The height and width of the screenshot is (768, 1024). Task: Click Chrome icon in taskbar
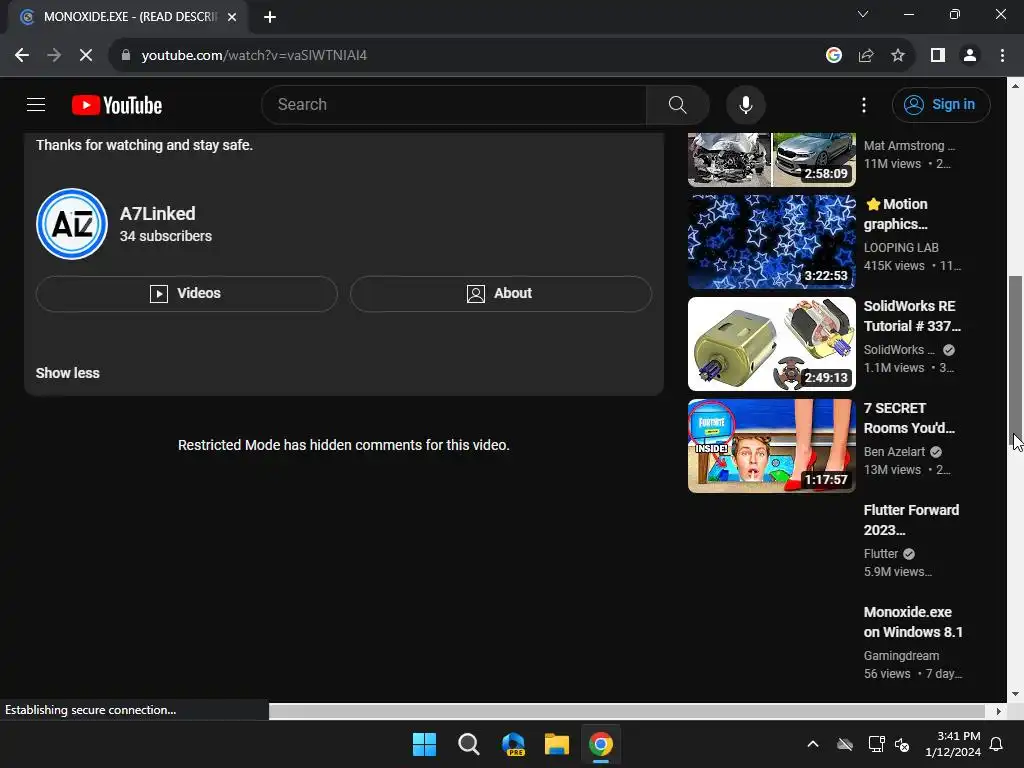601,744
